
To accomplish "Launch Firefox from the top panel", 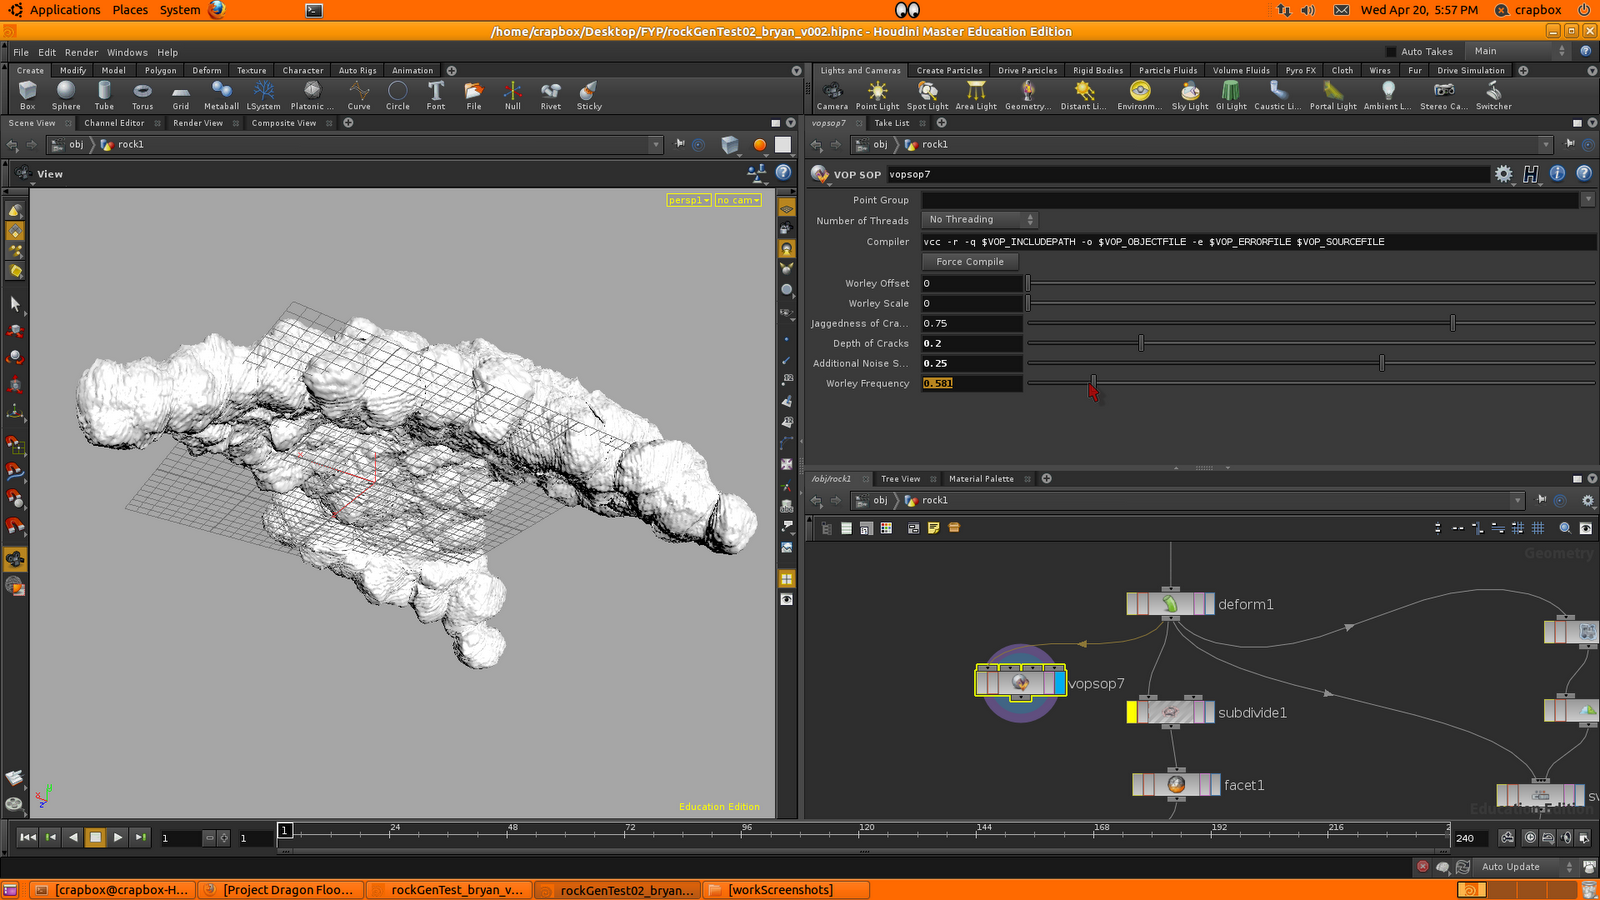I will coord(217,10).
